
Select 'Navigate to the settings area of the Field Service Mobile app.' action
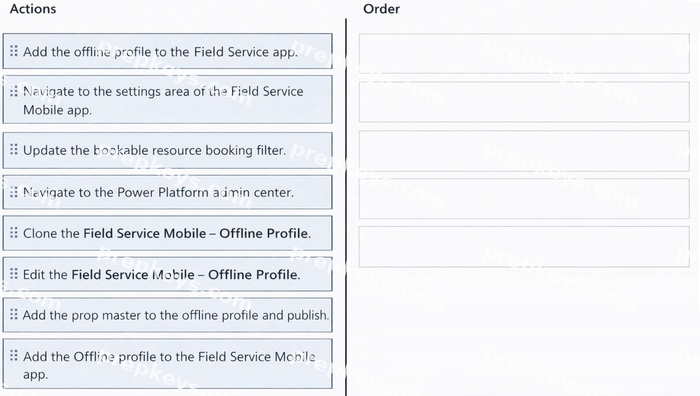(x=167, y=100)
